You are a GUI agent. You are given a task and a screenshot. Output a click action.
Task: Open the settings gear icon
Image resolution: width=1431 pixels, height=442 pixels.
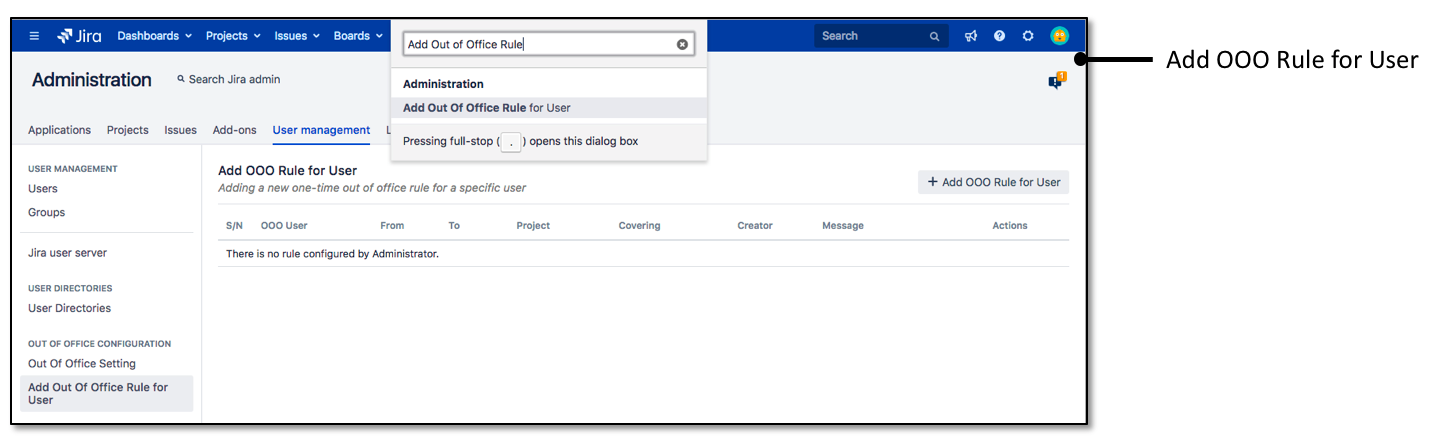[x=1028, y=36]
